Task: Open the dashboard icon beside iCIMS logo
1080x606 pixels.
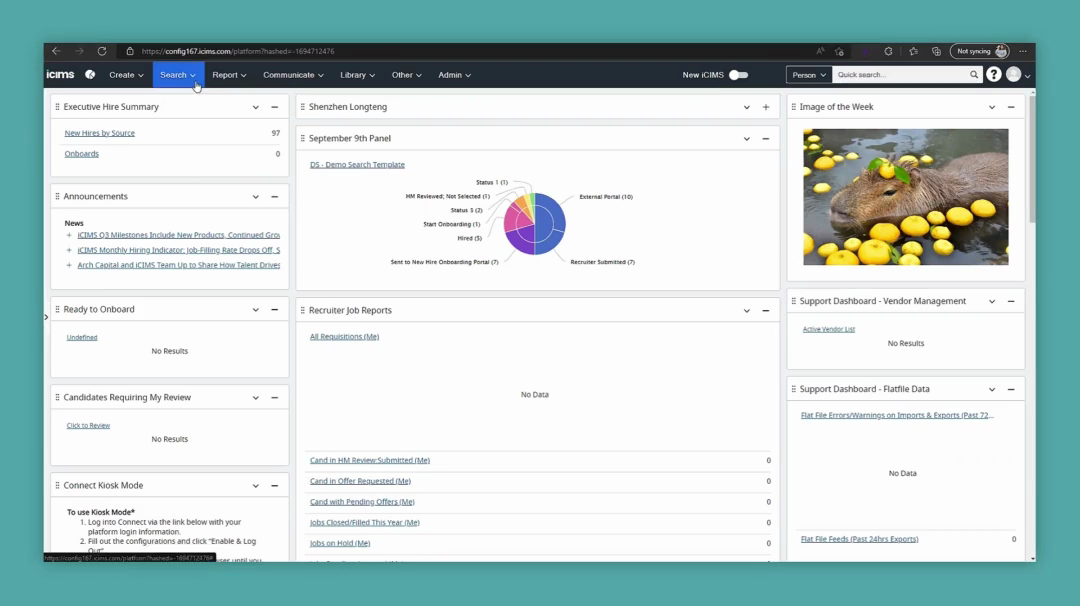Action: click(90, 74)
